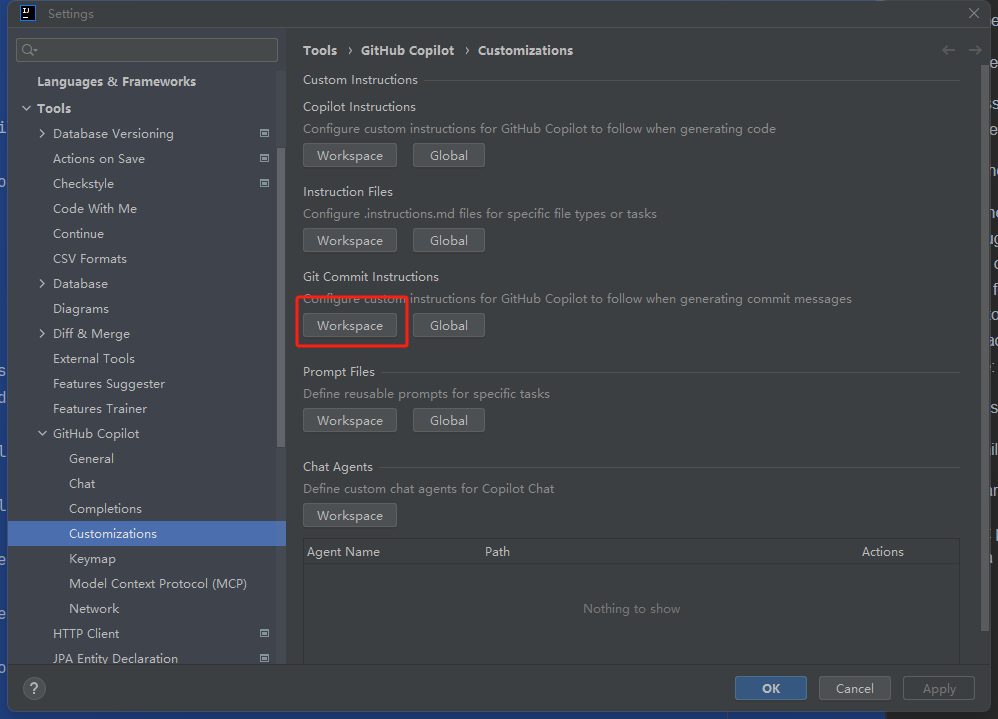998x719 pixels.
Task: Open Workspace Instruction Files
Action: (350, 241)
